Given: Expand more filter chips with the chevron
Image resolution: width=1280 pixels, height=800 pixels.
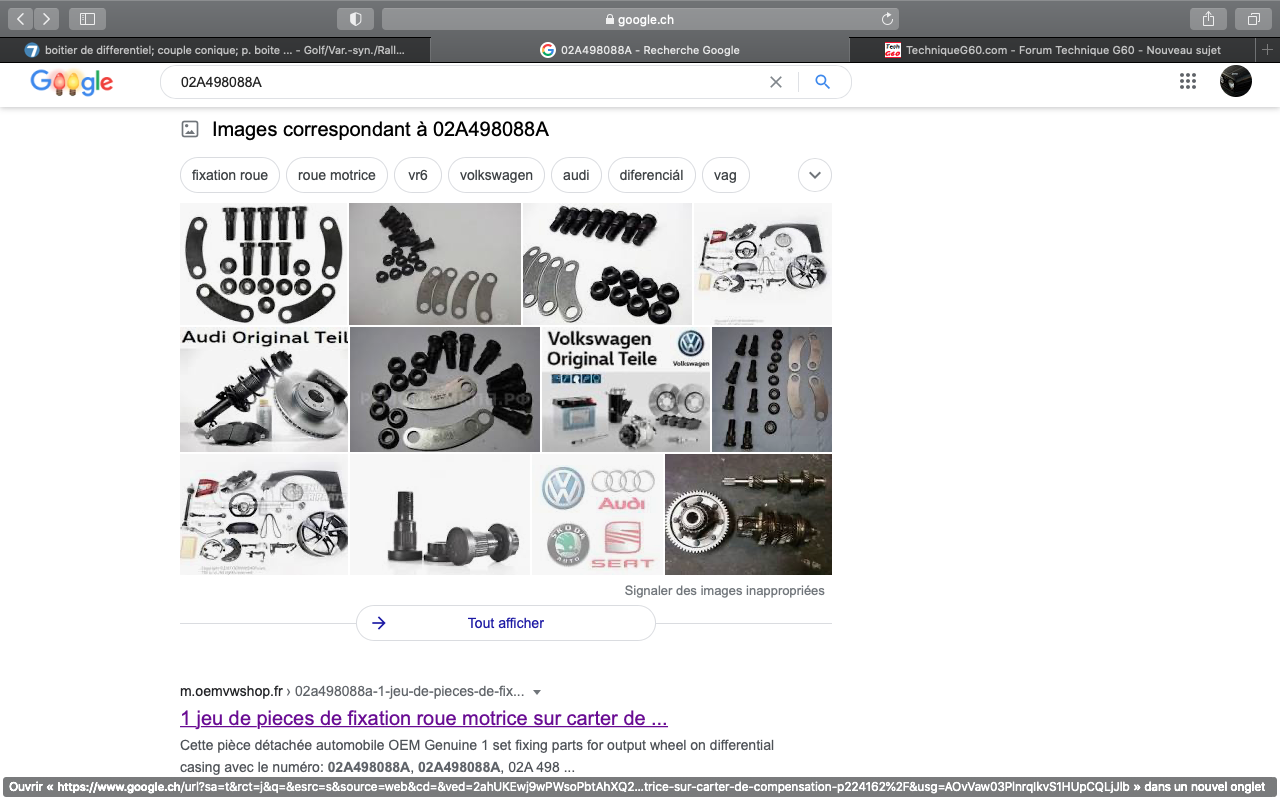Looking at the screenshot, I should pos(815,175).
